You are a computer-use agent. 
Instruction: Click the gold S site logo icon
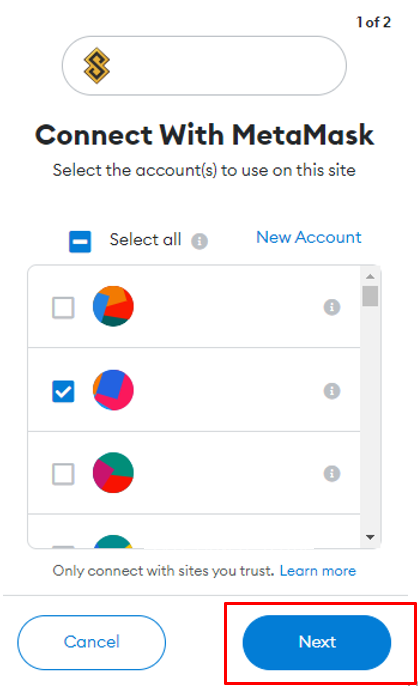[97, 66]
